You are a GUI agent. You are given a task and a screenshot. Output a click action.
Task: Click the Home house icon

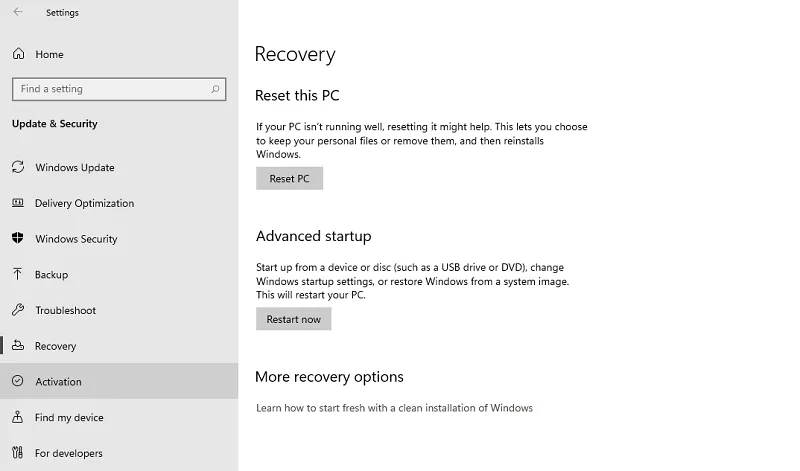pos(18,54)
